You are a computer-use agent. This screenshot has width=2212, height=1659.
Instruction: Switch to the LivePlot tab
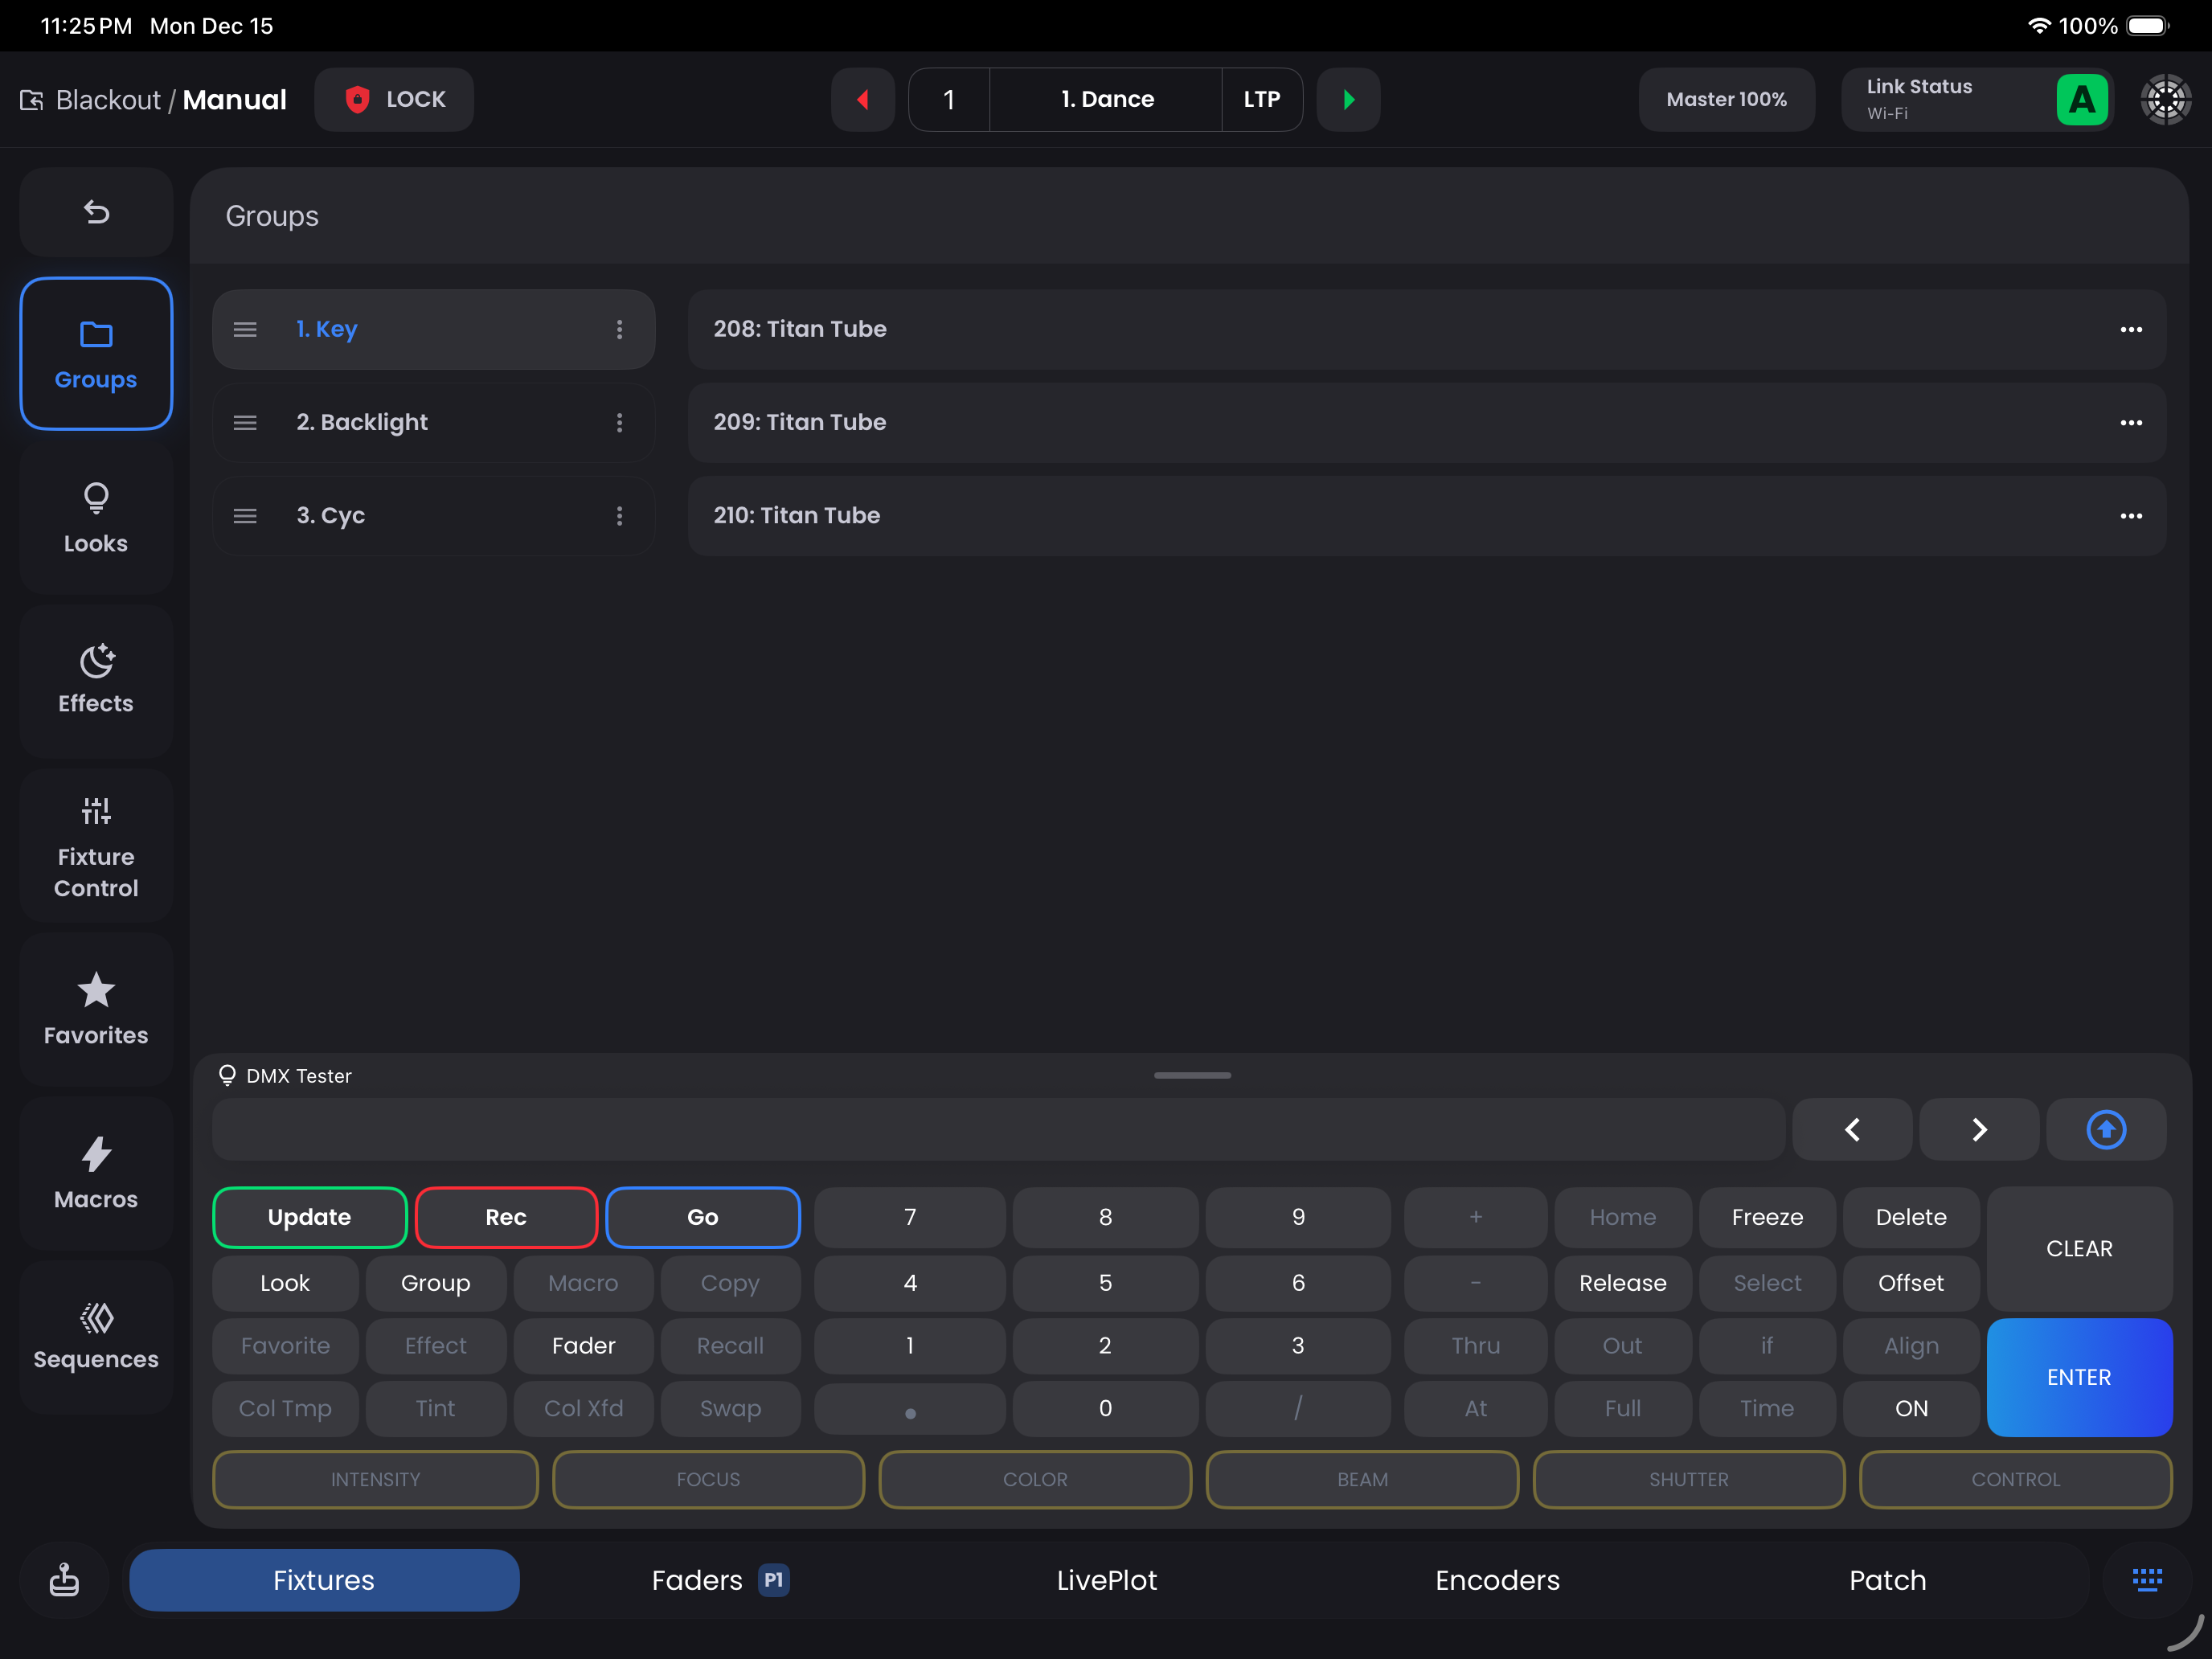(x=1106, y=1579)
